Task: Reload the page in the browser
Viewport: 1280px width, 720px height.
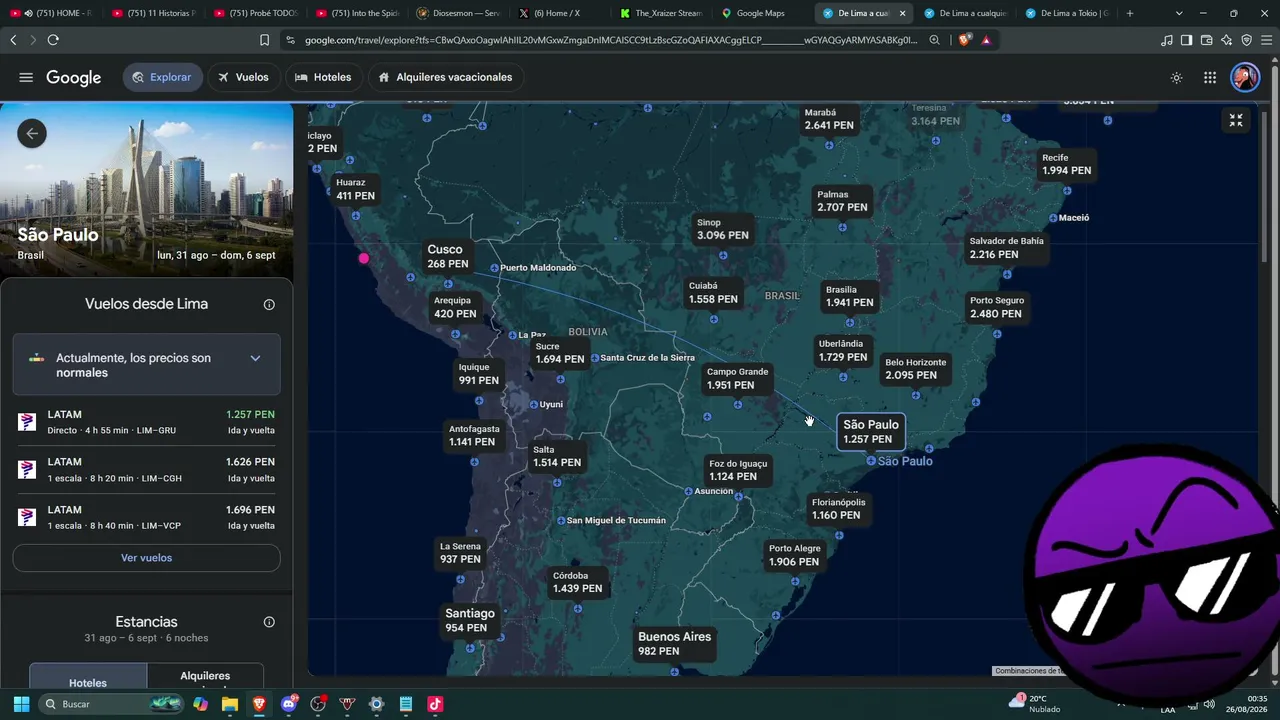Action: 53,40
